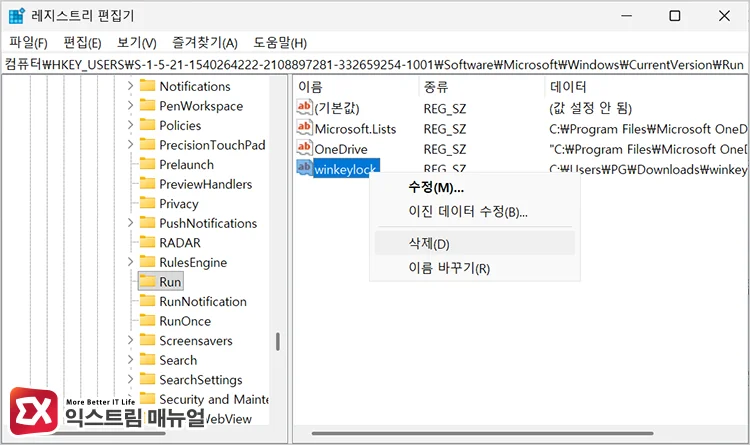Click the RunNotification folder icon

point(147,301)
